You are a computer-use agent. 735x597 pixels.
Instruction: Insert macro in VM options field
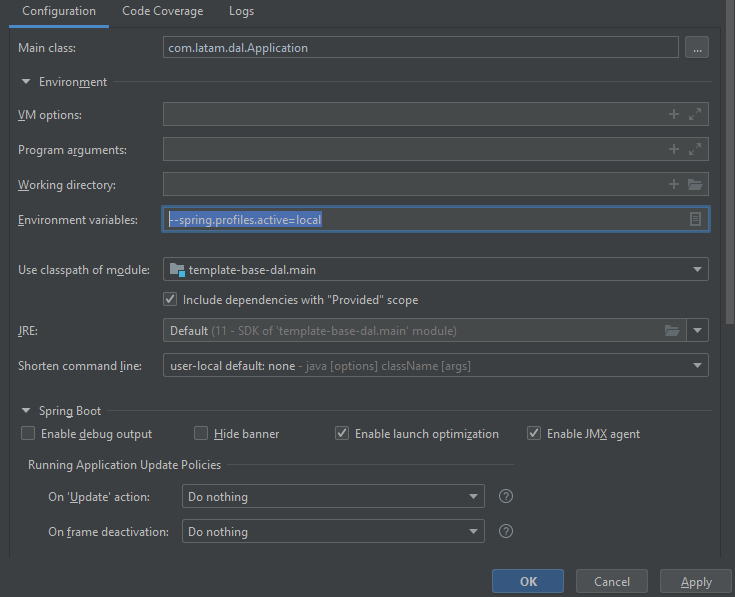pyautogui.click(x=674, y=114)
